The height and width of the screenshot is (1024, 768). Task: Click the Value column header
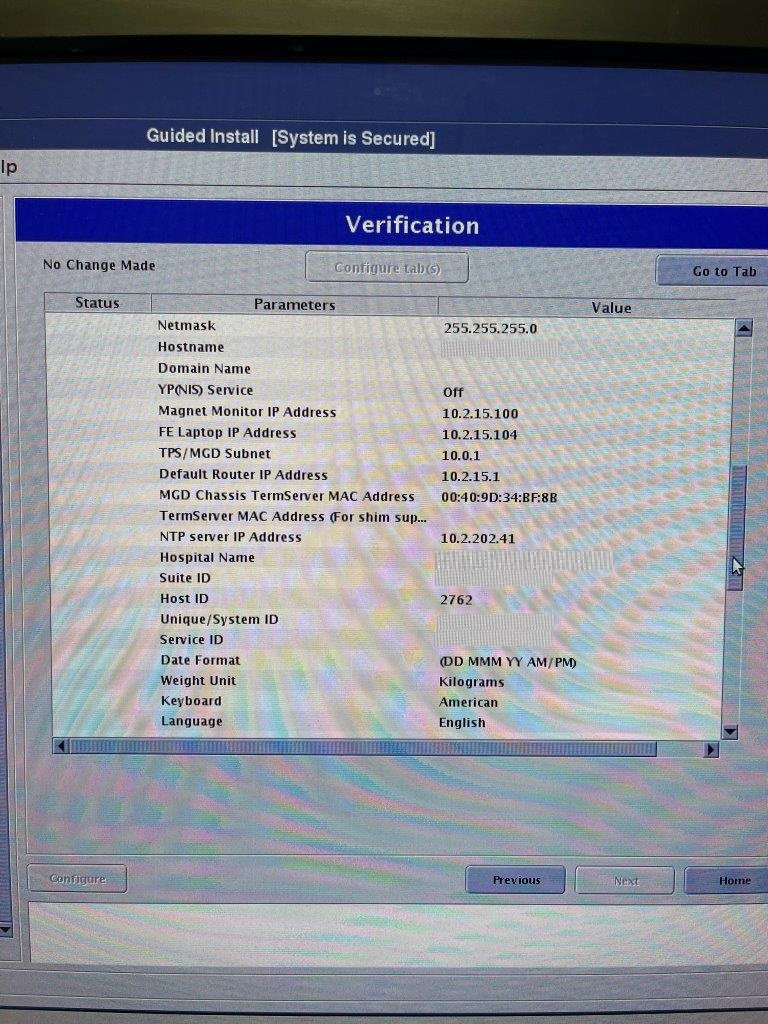[610, 308]
